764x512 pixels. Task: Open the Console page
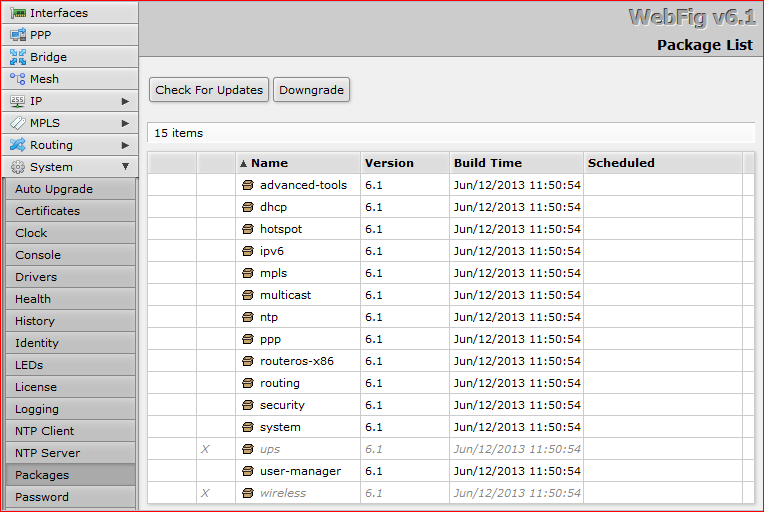[71, 255]
